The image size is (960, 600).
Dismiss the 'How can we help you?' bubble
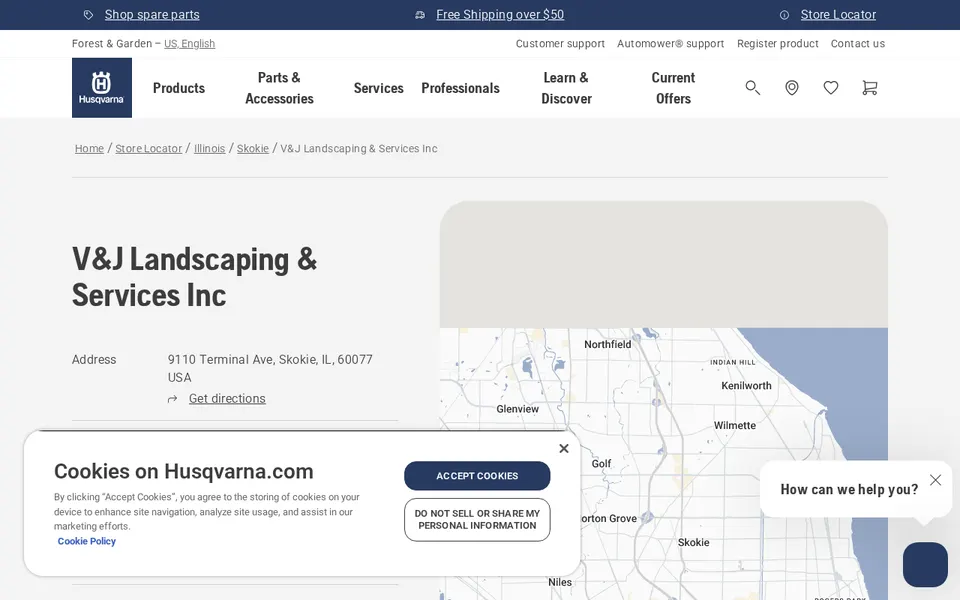tap(936, 480)
